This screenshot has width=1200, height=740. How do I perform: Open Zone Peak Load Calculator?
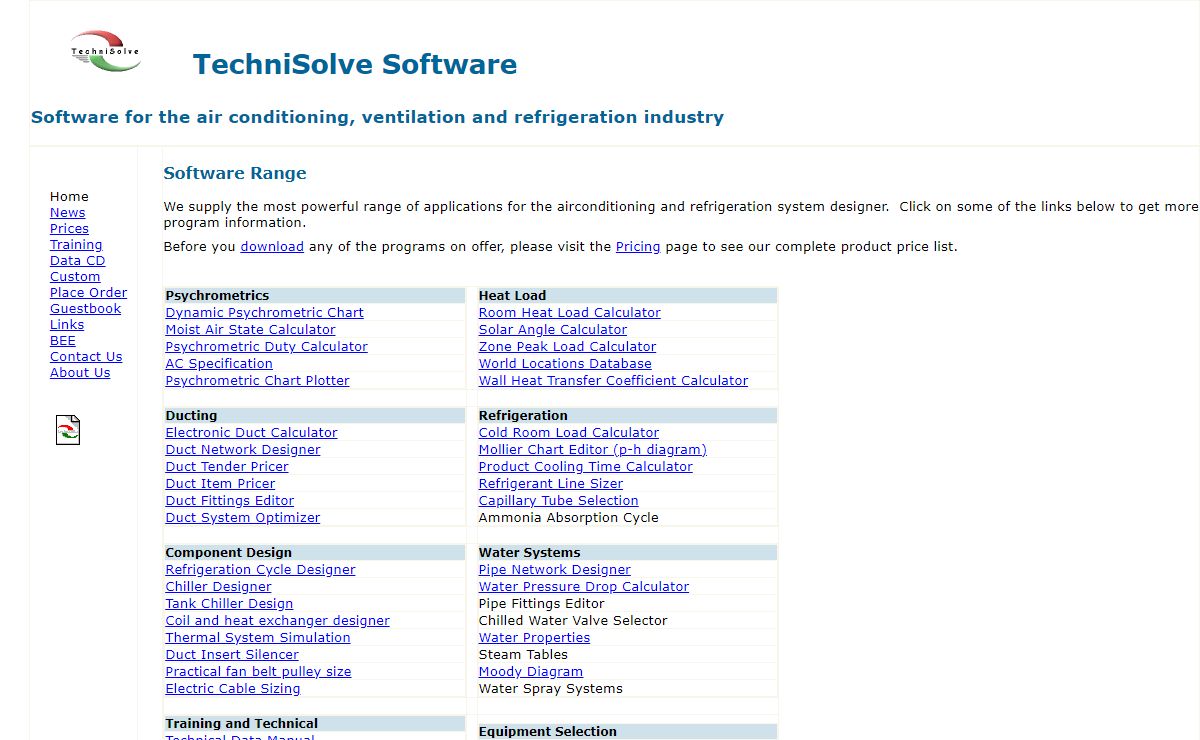568,347
